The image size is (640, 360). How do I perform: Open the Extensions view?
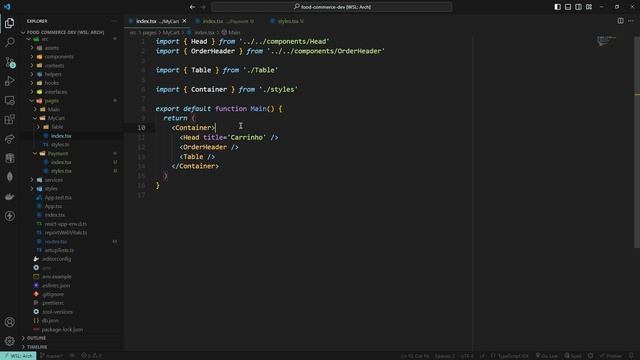pos(10,120)
